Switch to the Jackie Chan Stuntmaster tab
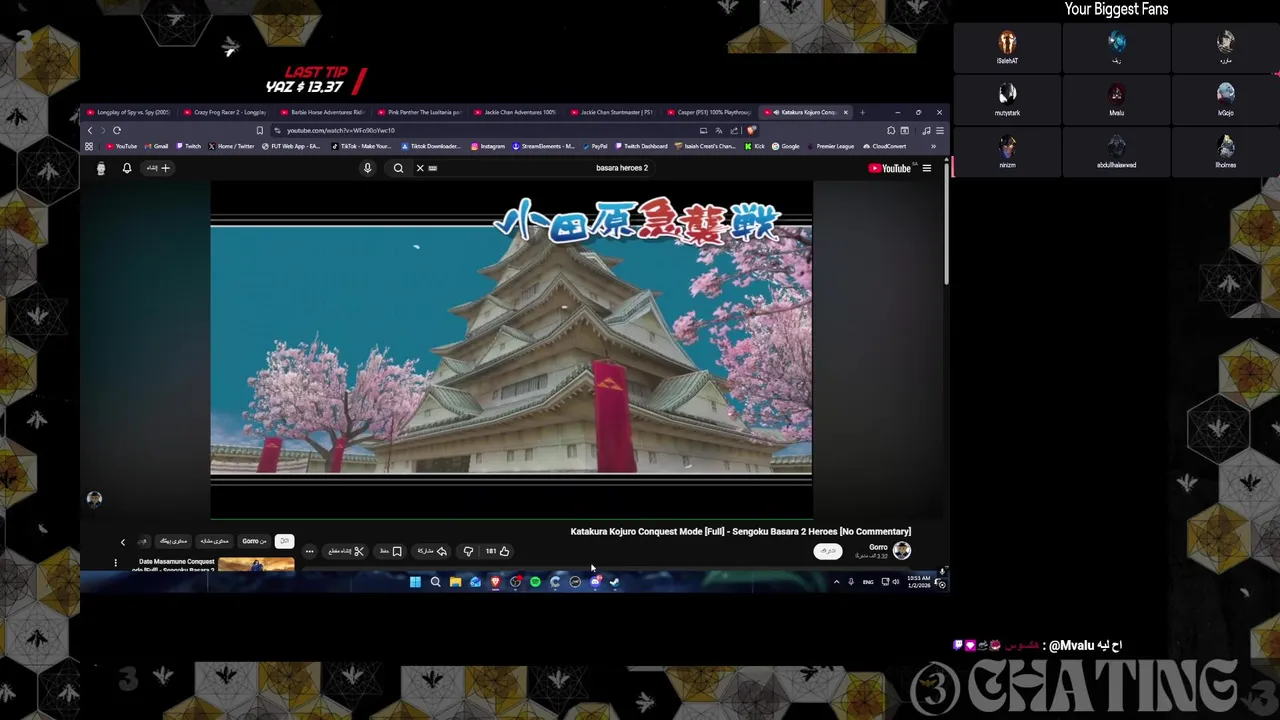1280x720 pixels. tap(613, 112)
